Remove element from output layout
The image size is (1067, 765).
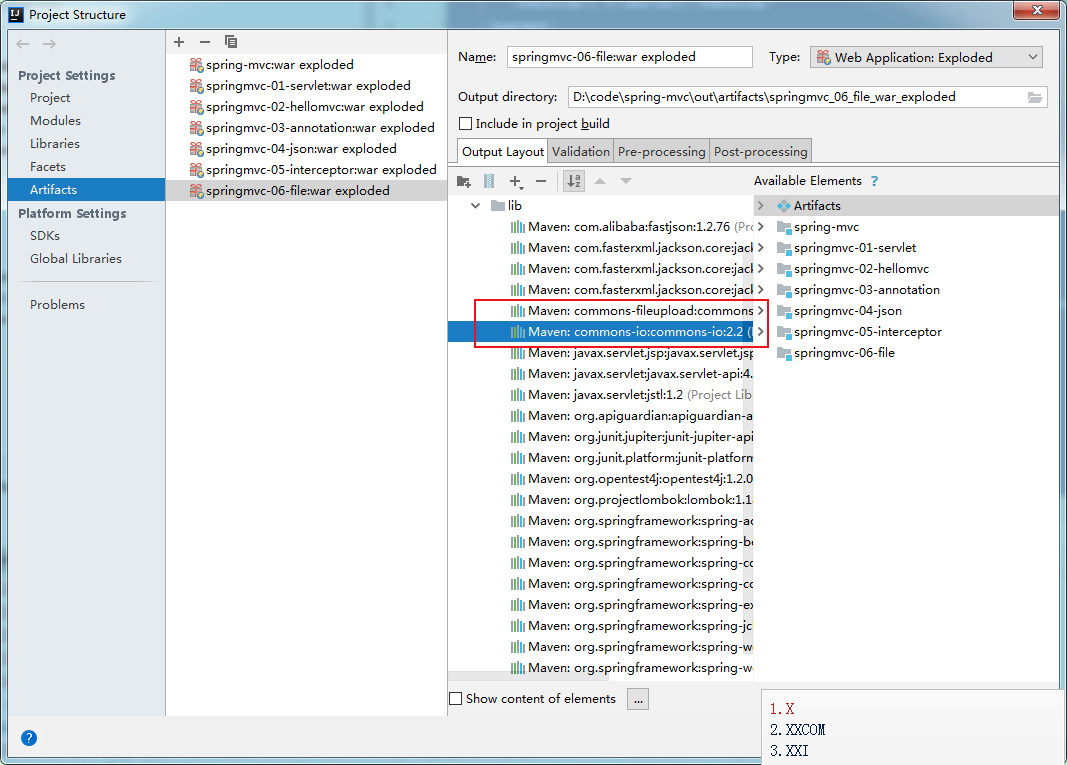tap(541, 181)
